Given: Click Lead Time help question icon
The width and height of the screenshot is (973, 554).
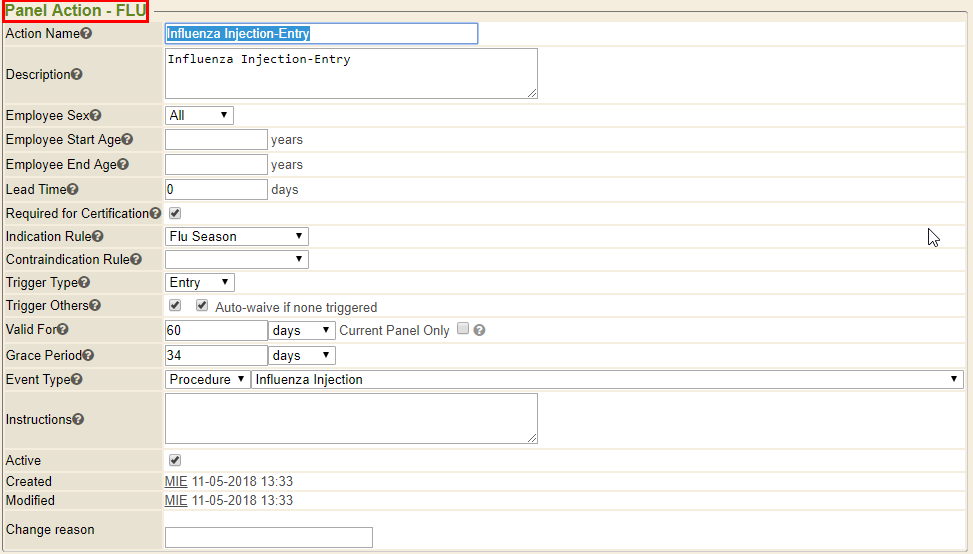Looking at the screenshot, I should [72, 189].
